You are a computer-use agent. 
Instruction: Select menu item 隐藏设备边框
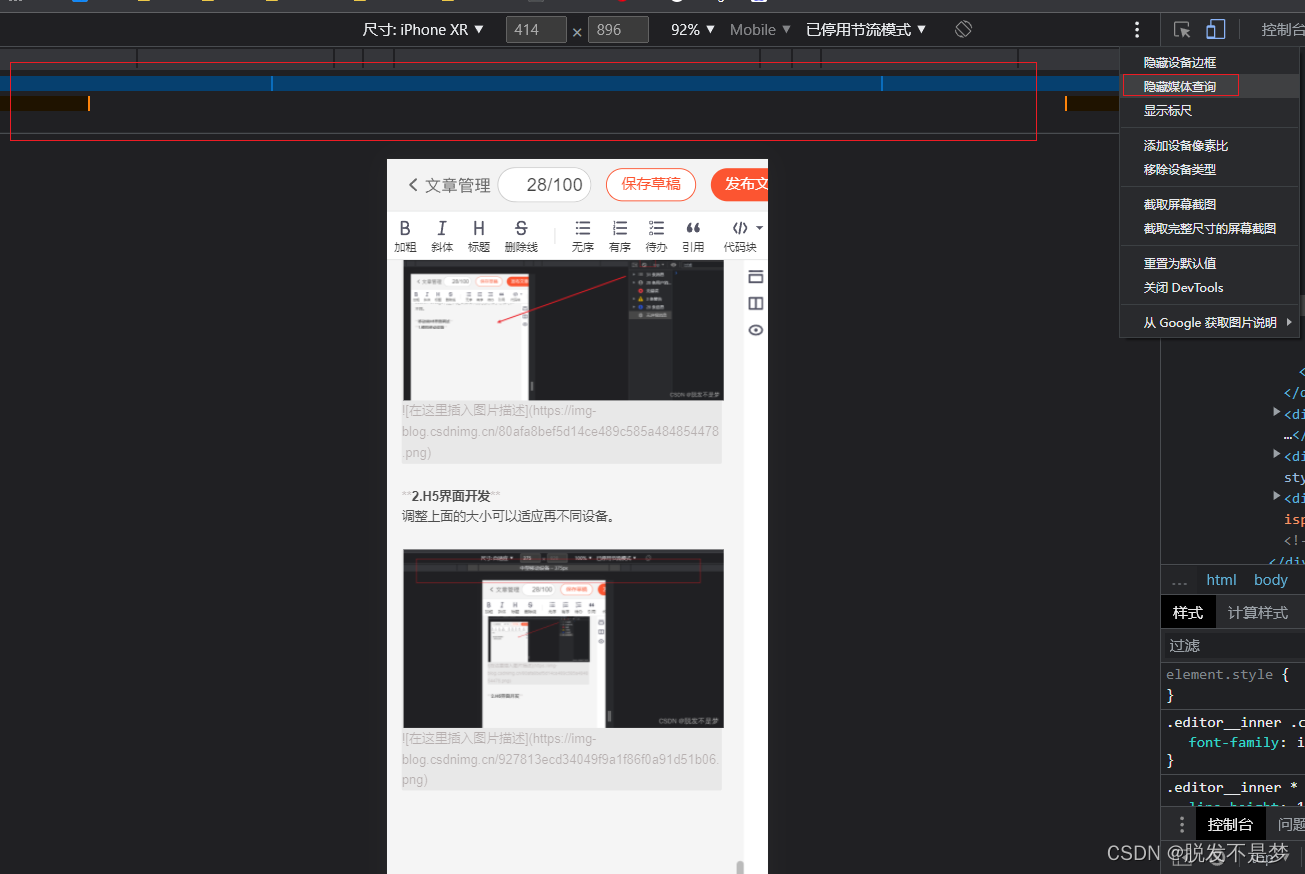pos(1209,63)
